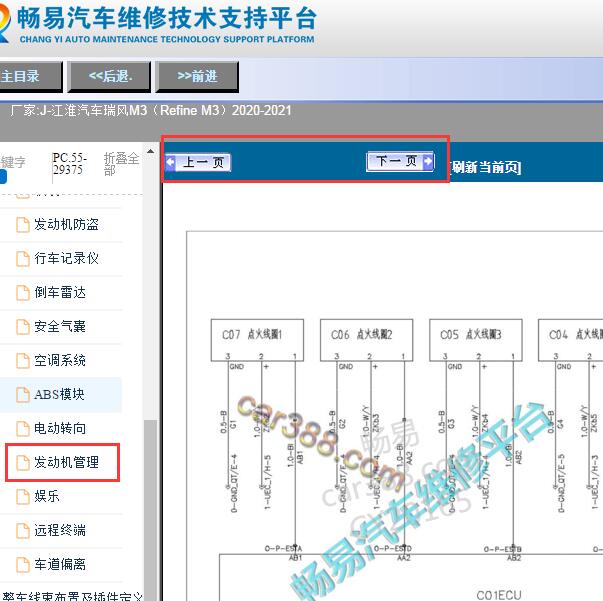Click the C07 点火线圈1 component box
The image size is (603, 601).
coord(257,340)
